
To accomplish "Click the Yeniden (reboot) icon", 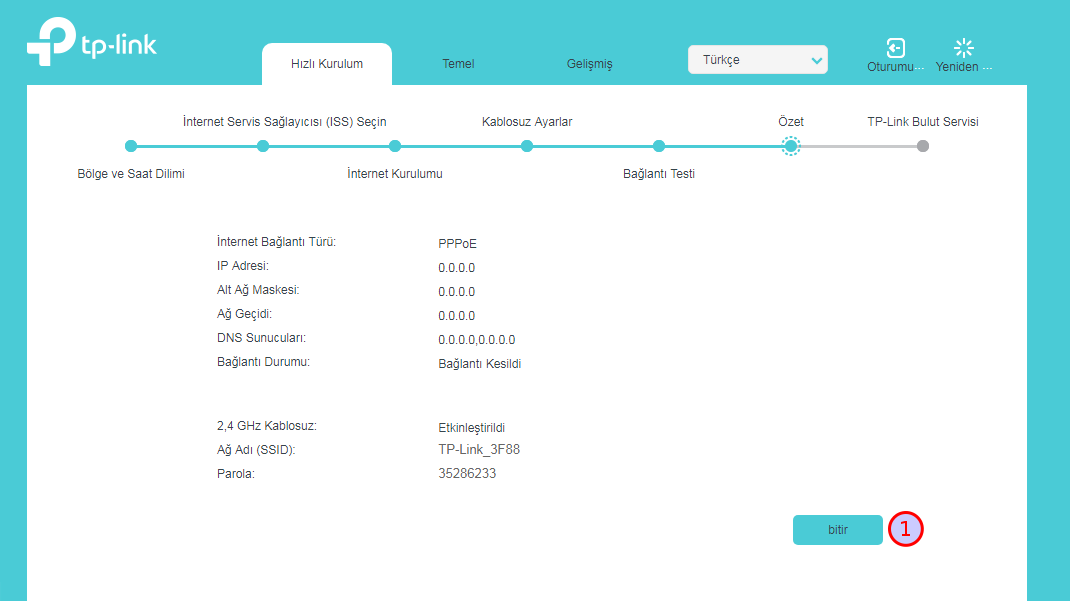I will click(963, 48).
